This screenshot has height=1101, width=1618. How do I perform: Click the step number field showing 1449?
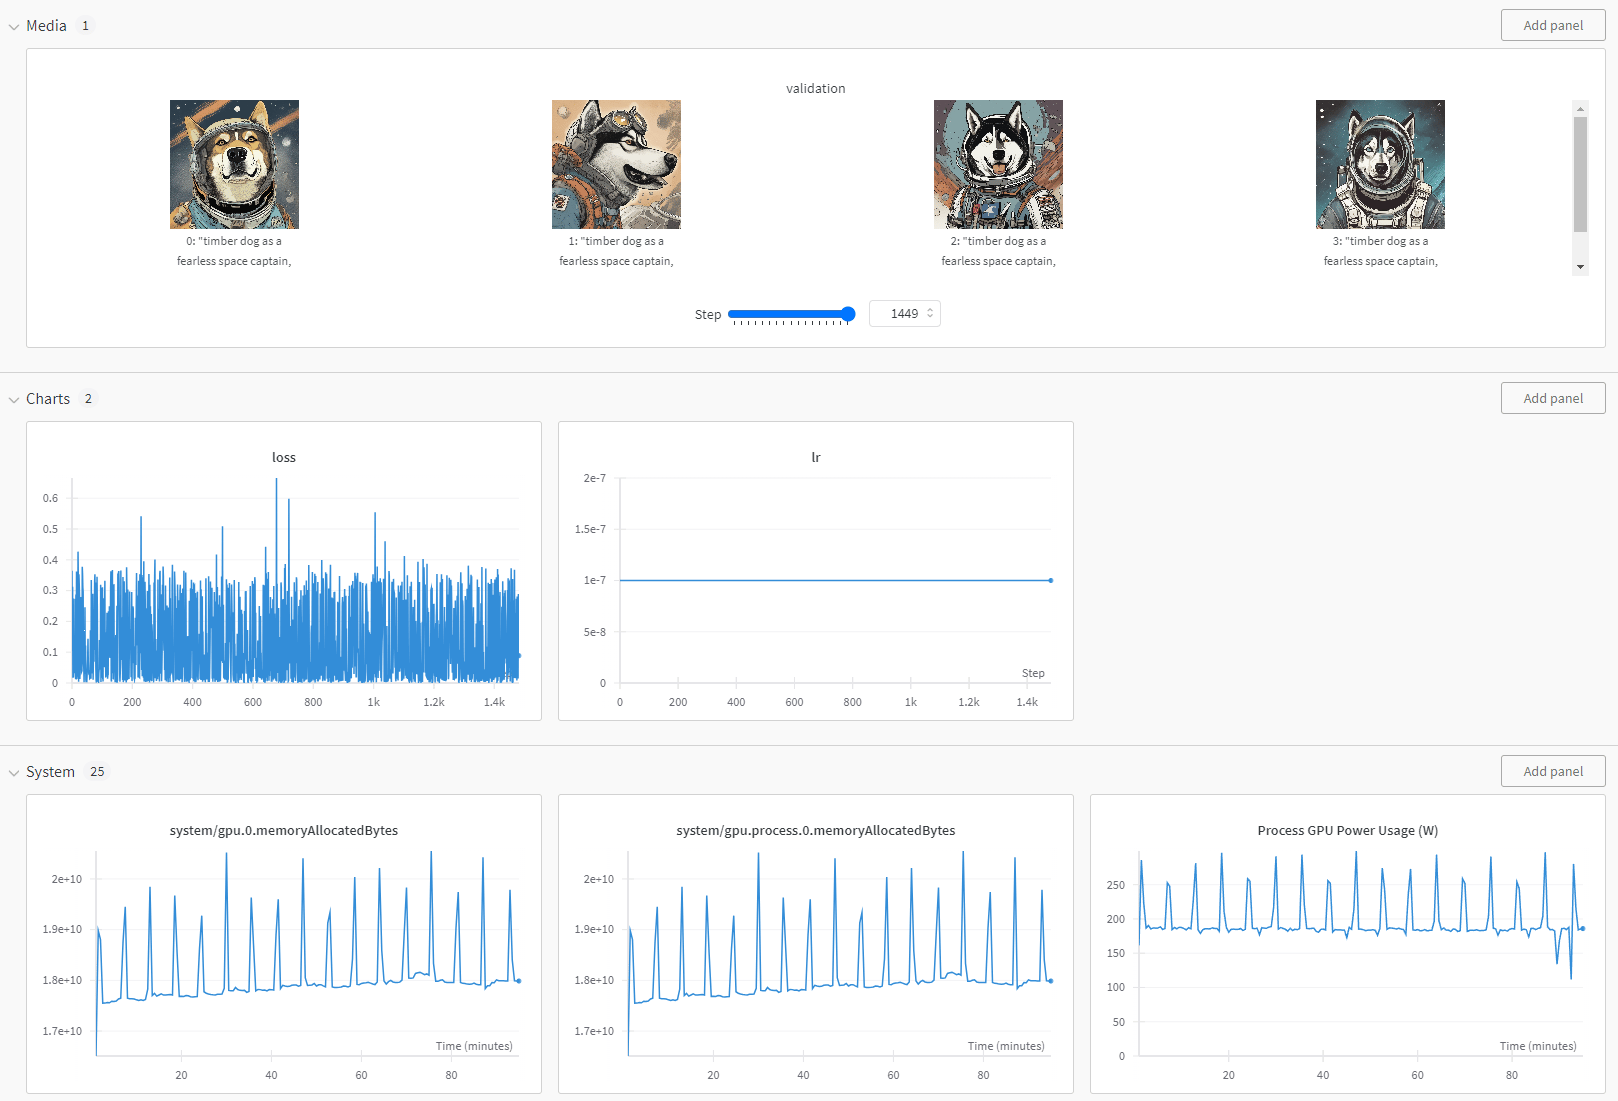pos(904,314)
